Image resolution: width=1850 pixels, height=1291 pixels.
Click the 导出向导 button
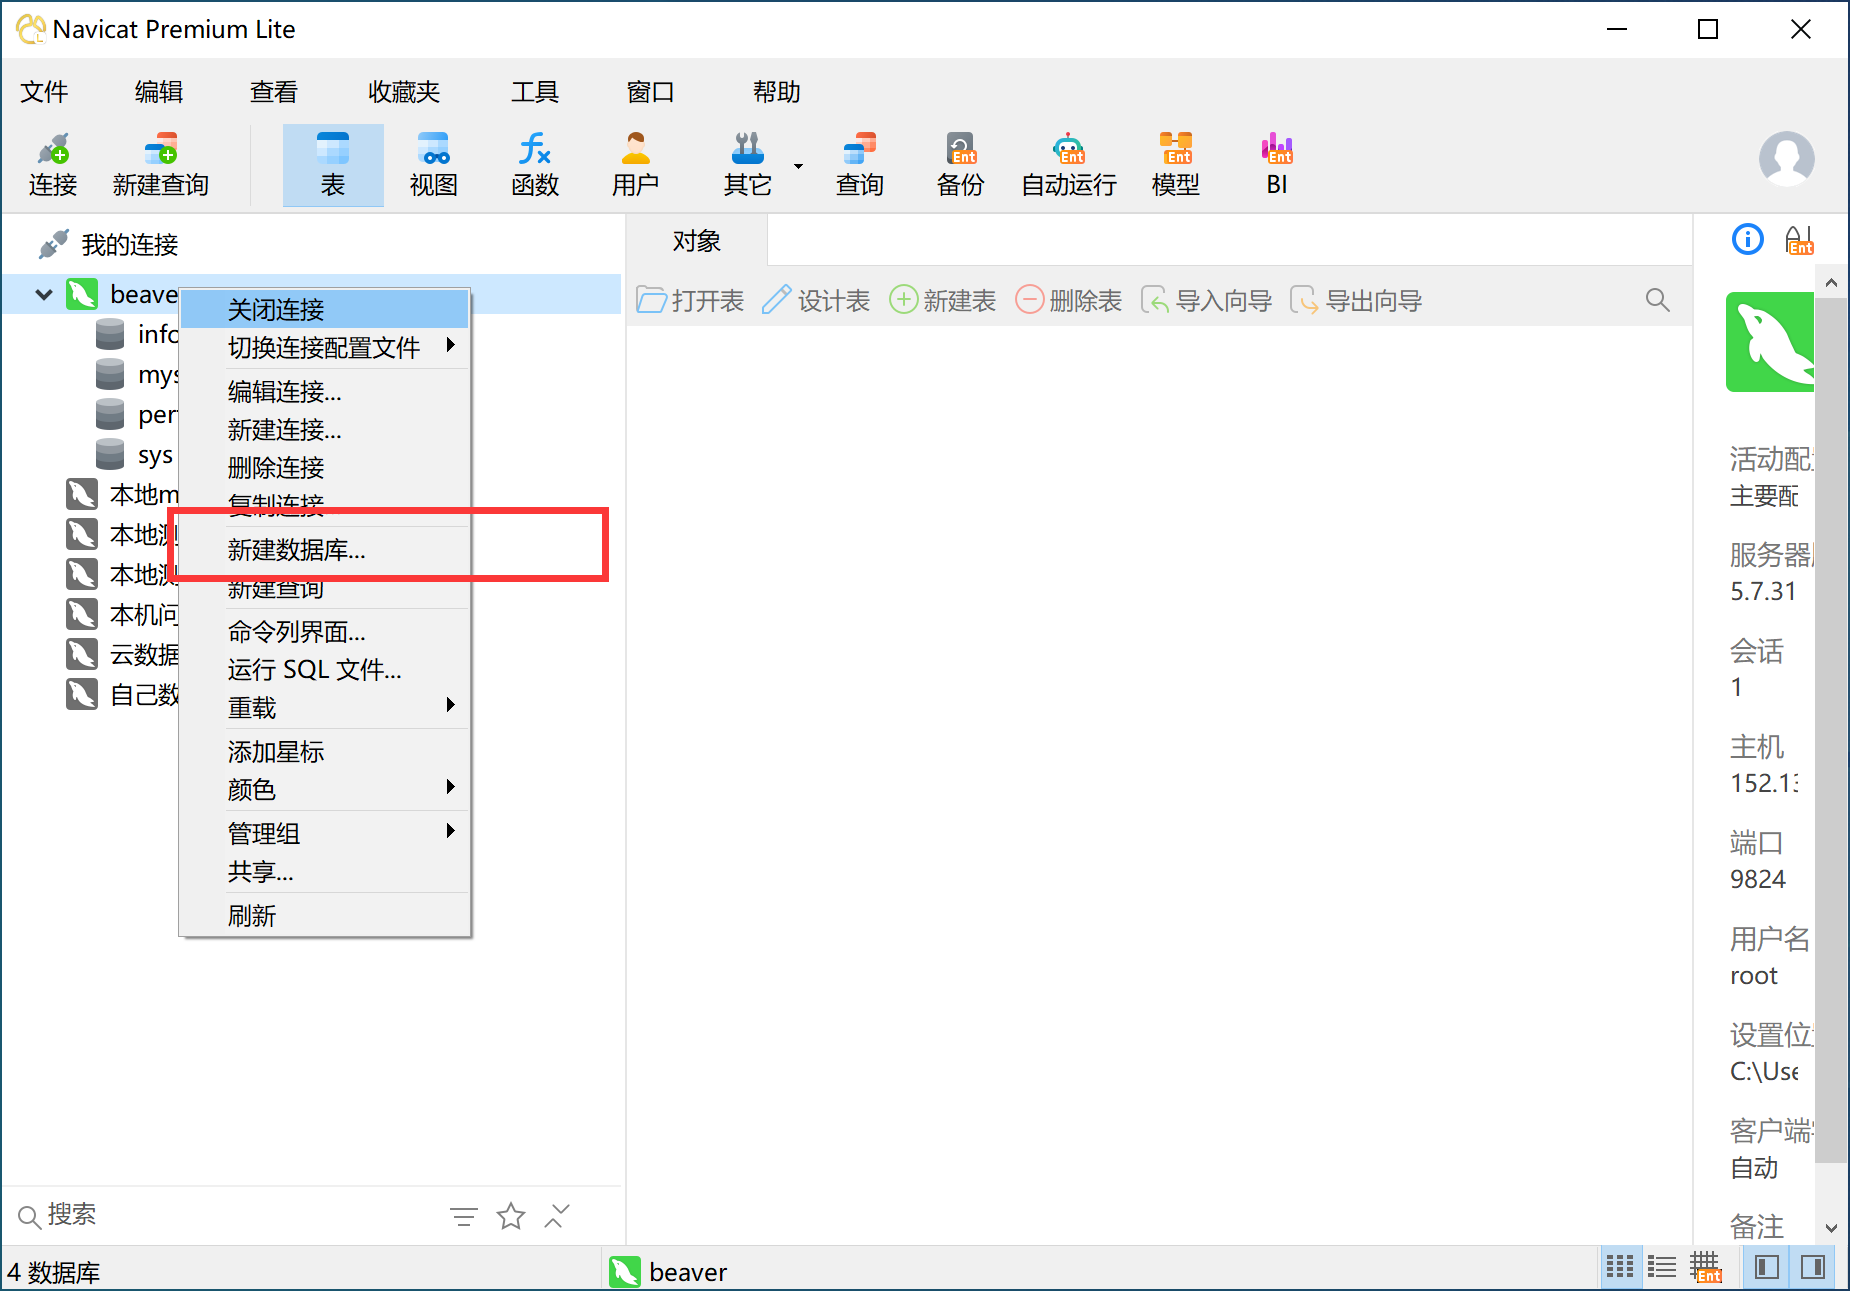(x=1356, y=300)
